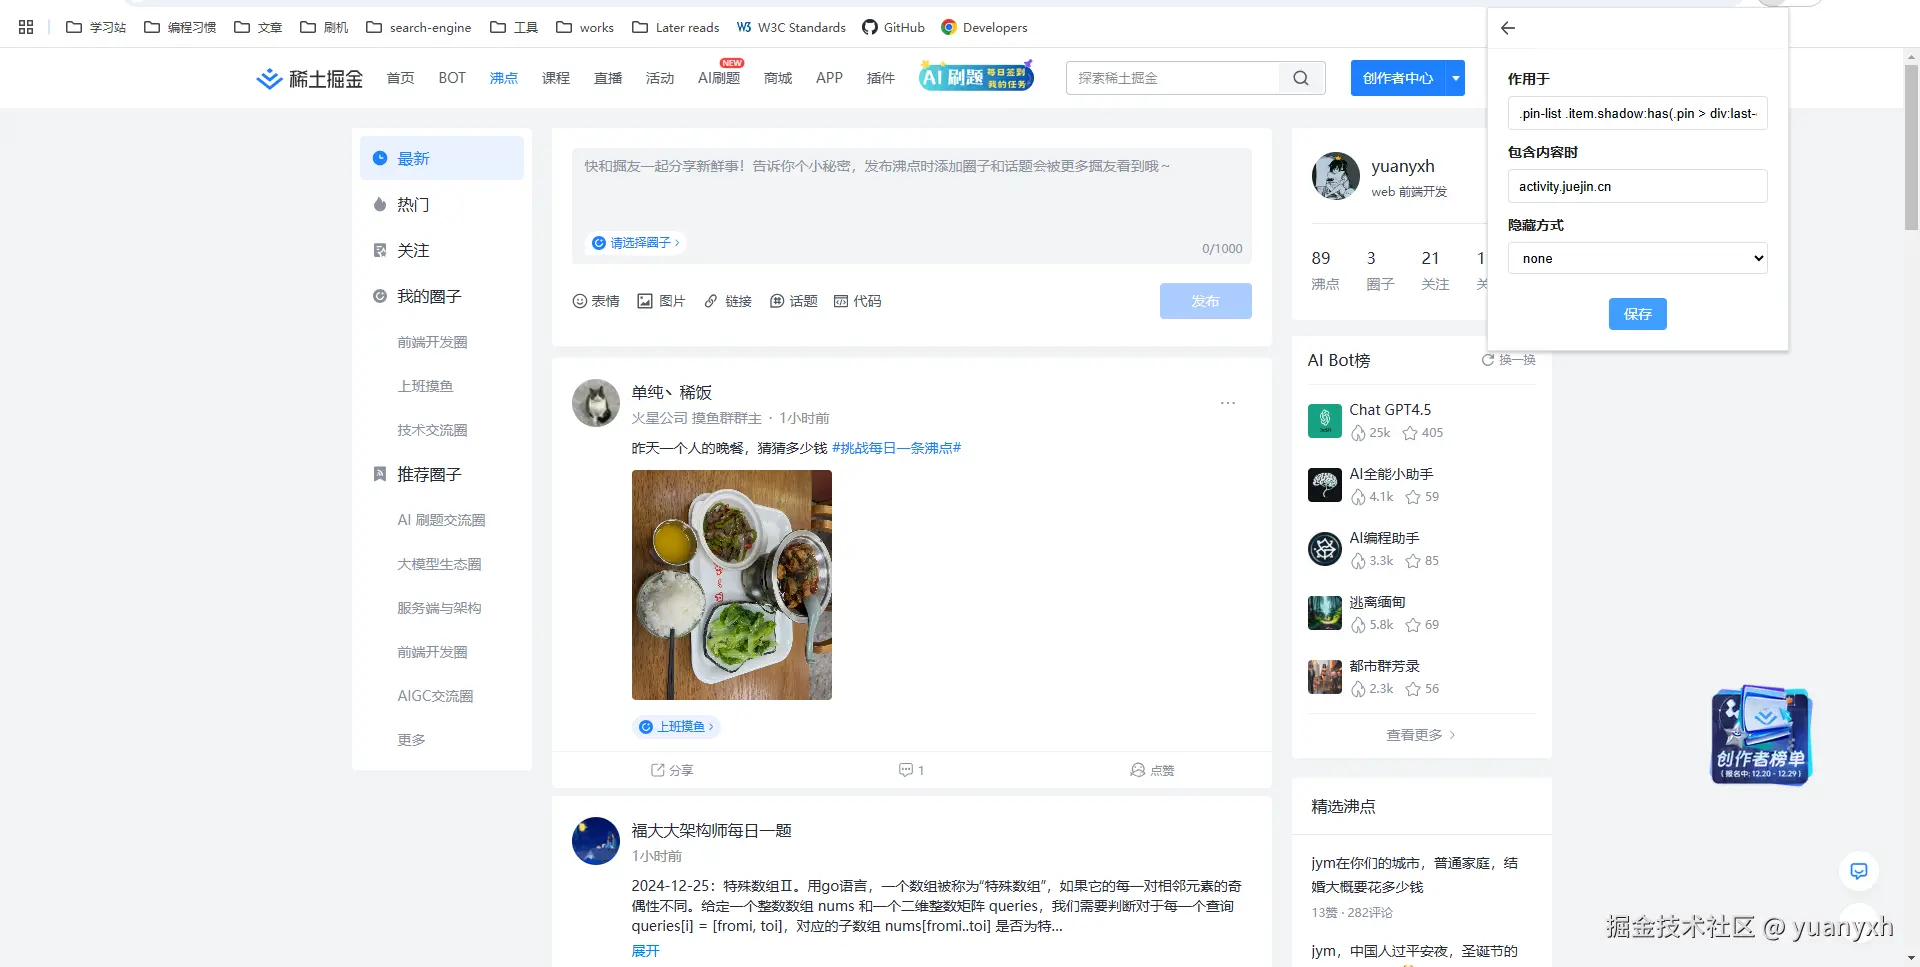The height and width of the screenshot is (967, 1920).
Task: Click the 探索稀土掘金 search input
Action: coord(1170,77)
